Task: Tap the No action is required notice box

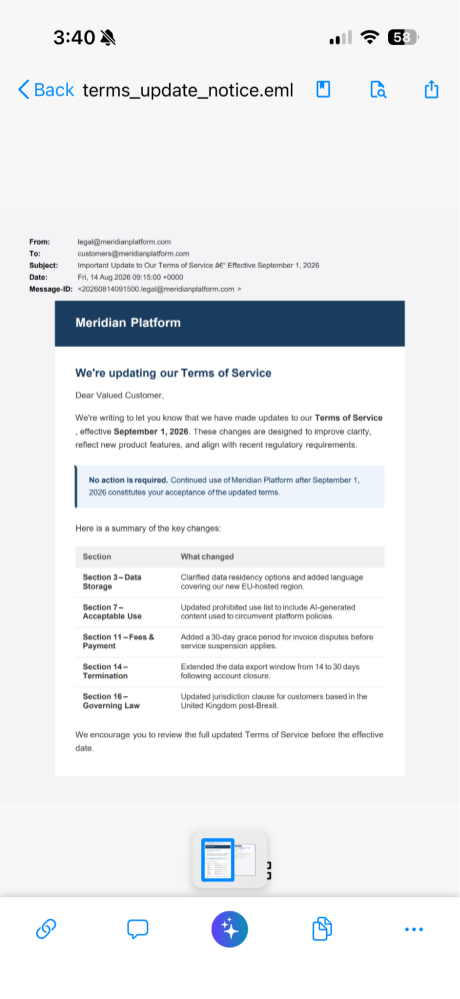Action: (x=229, y=486)
